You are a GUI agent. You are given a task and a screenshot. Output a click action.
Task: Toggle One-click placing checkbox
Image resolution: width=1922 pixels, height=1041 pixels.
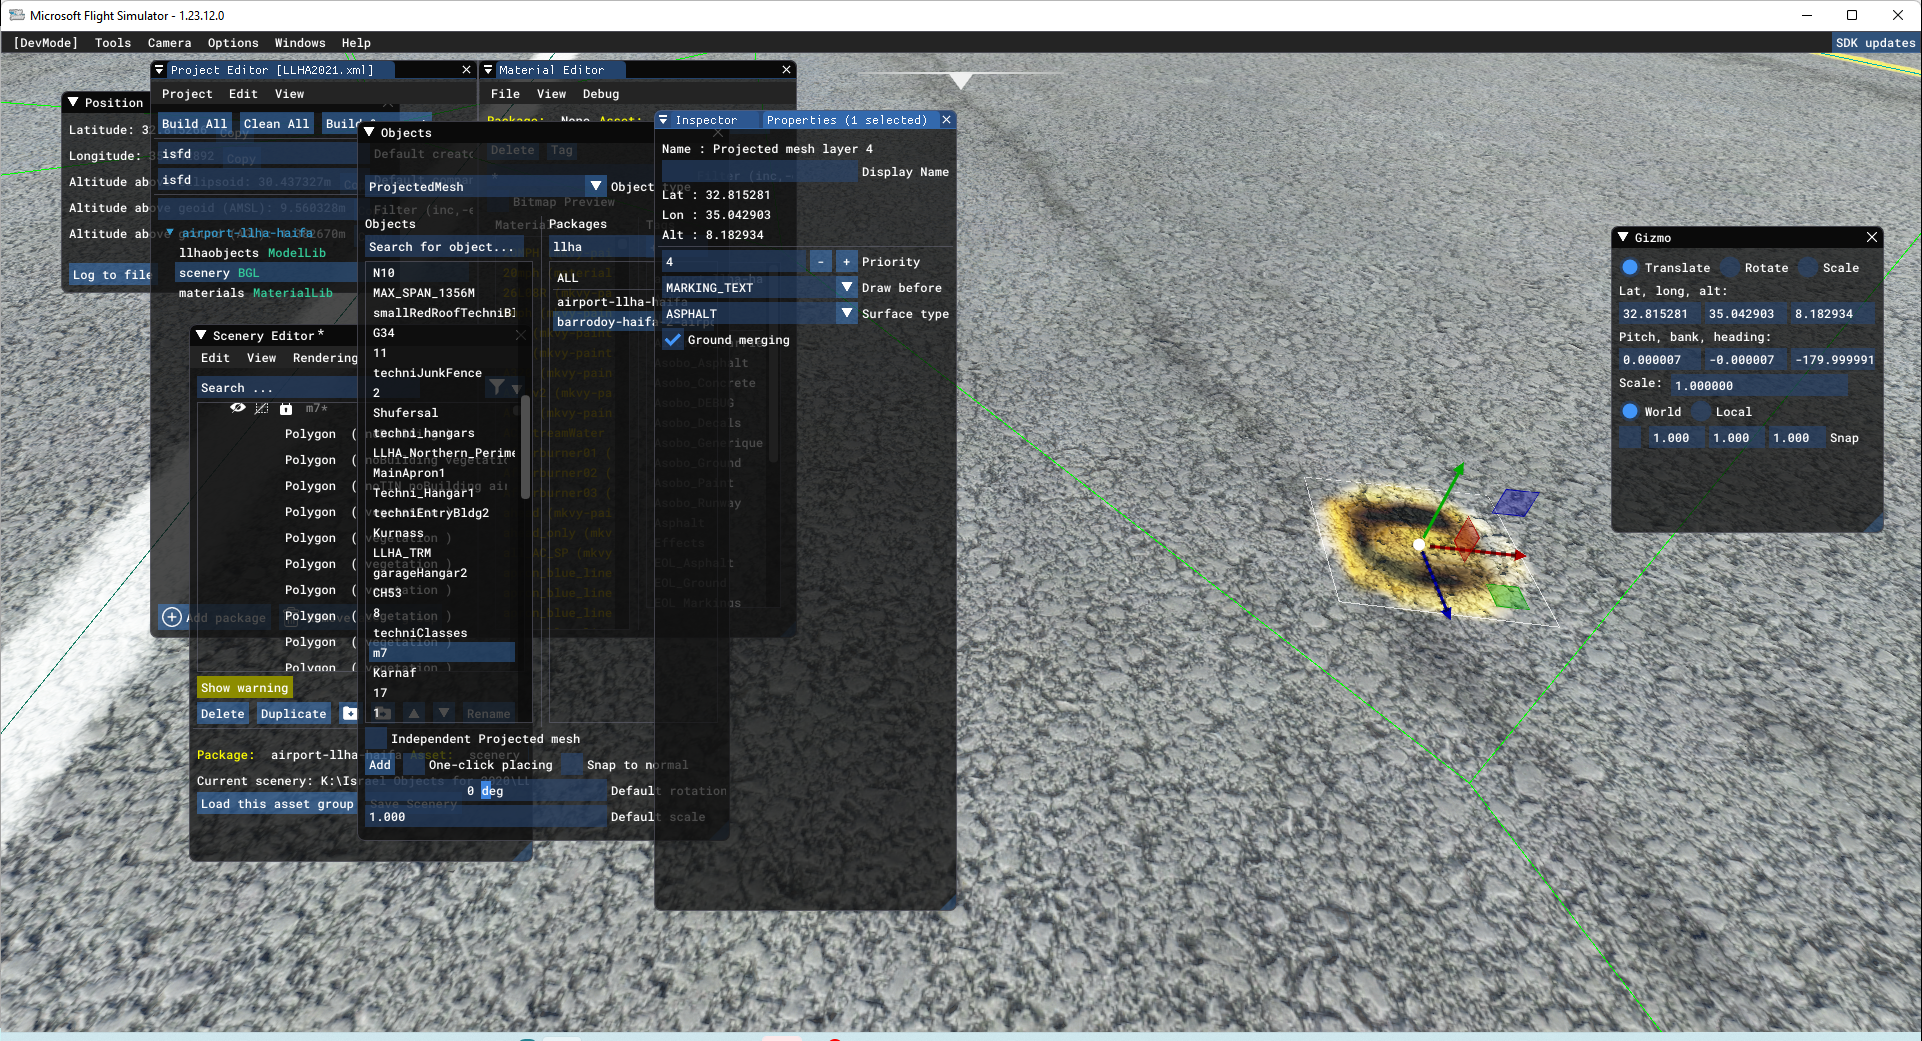pos(414,765)
